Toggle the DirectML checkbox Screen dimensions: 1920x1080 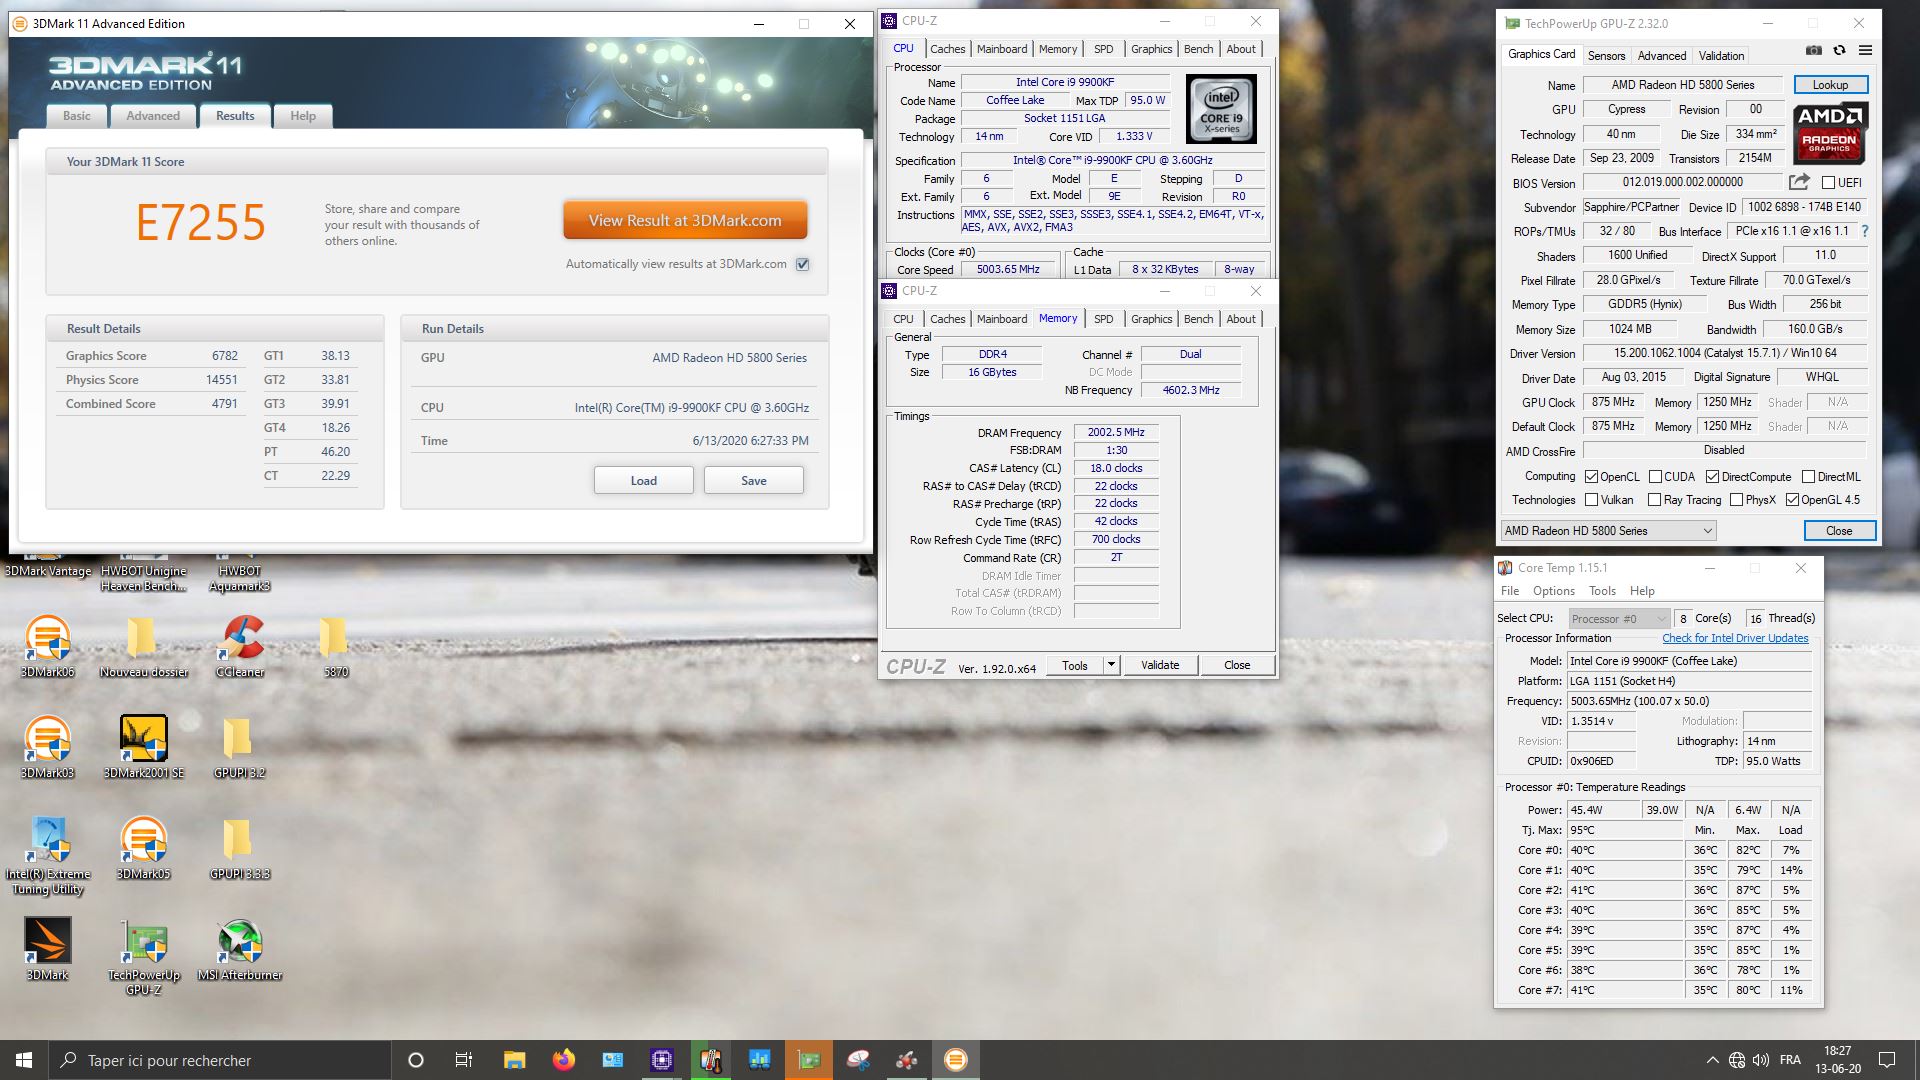coord(1808,477)
